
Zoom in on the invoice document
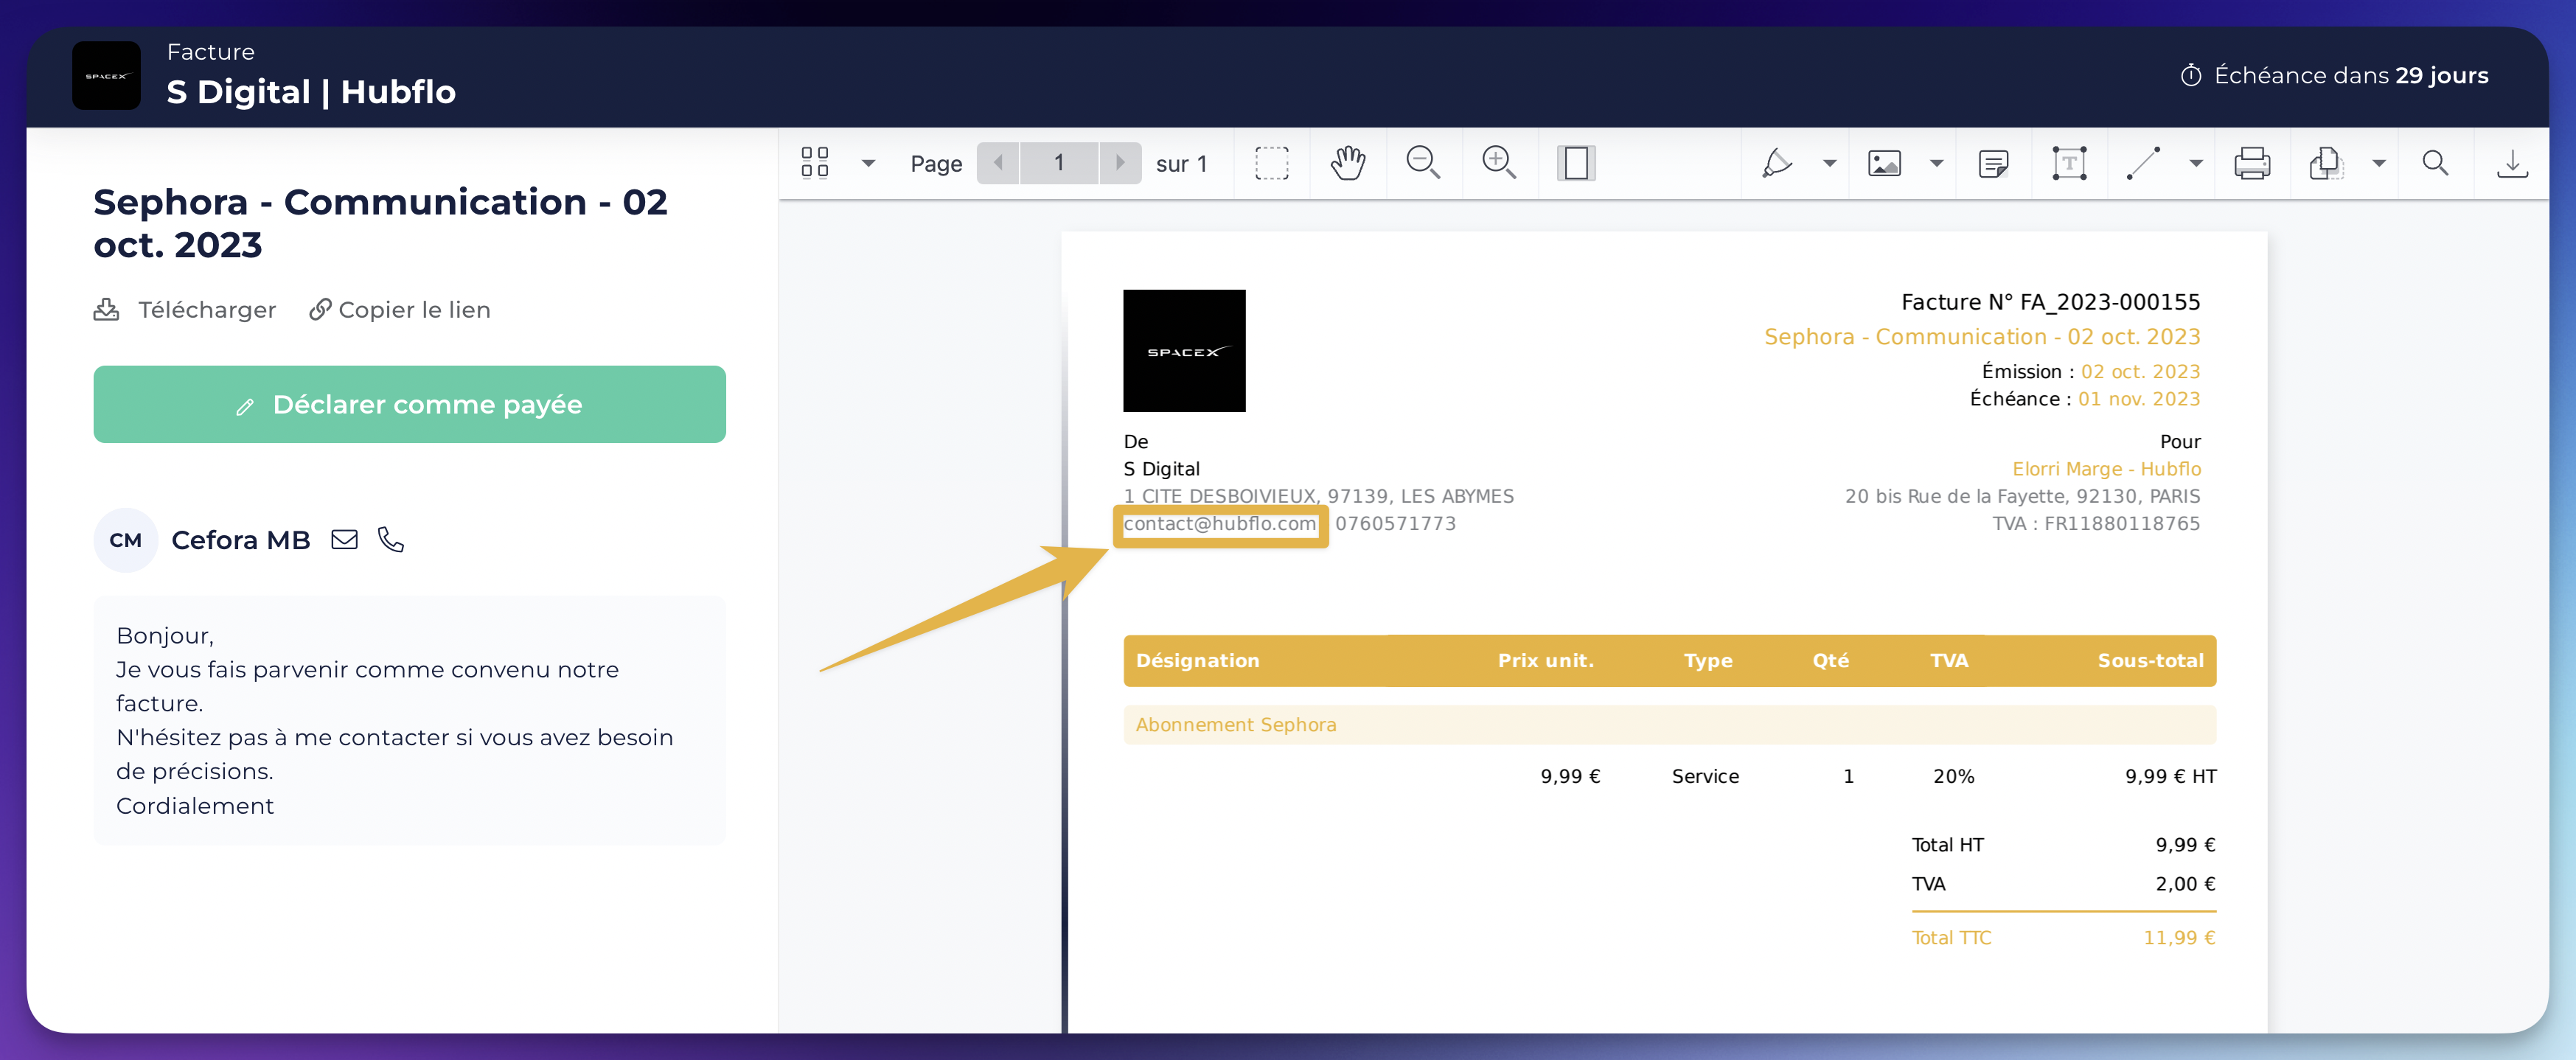(x=1499, y=163)
